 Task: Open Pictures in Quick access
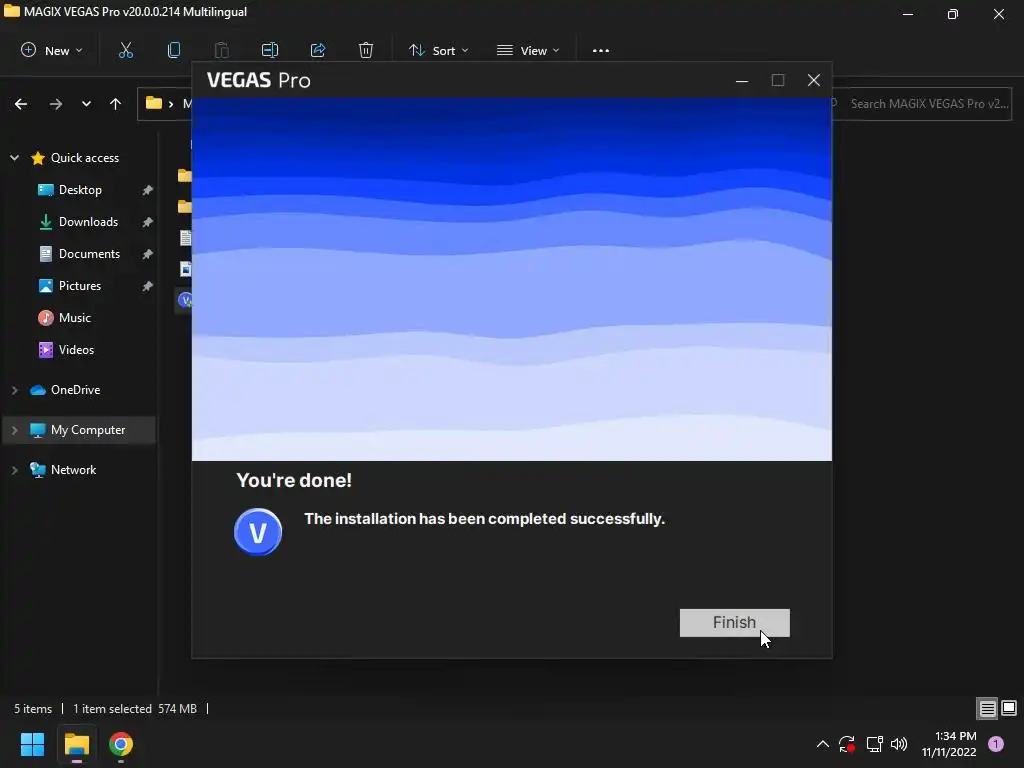(x=79, y=285)
